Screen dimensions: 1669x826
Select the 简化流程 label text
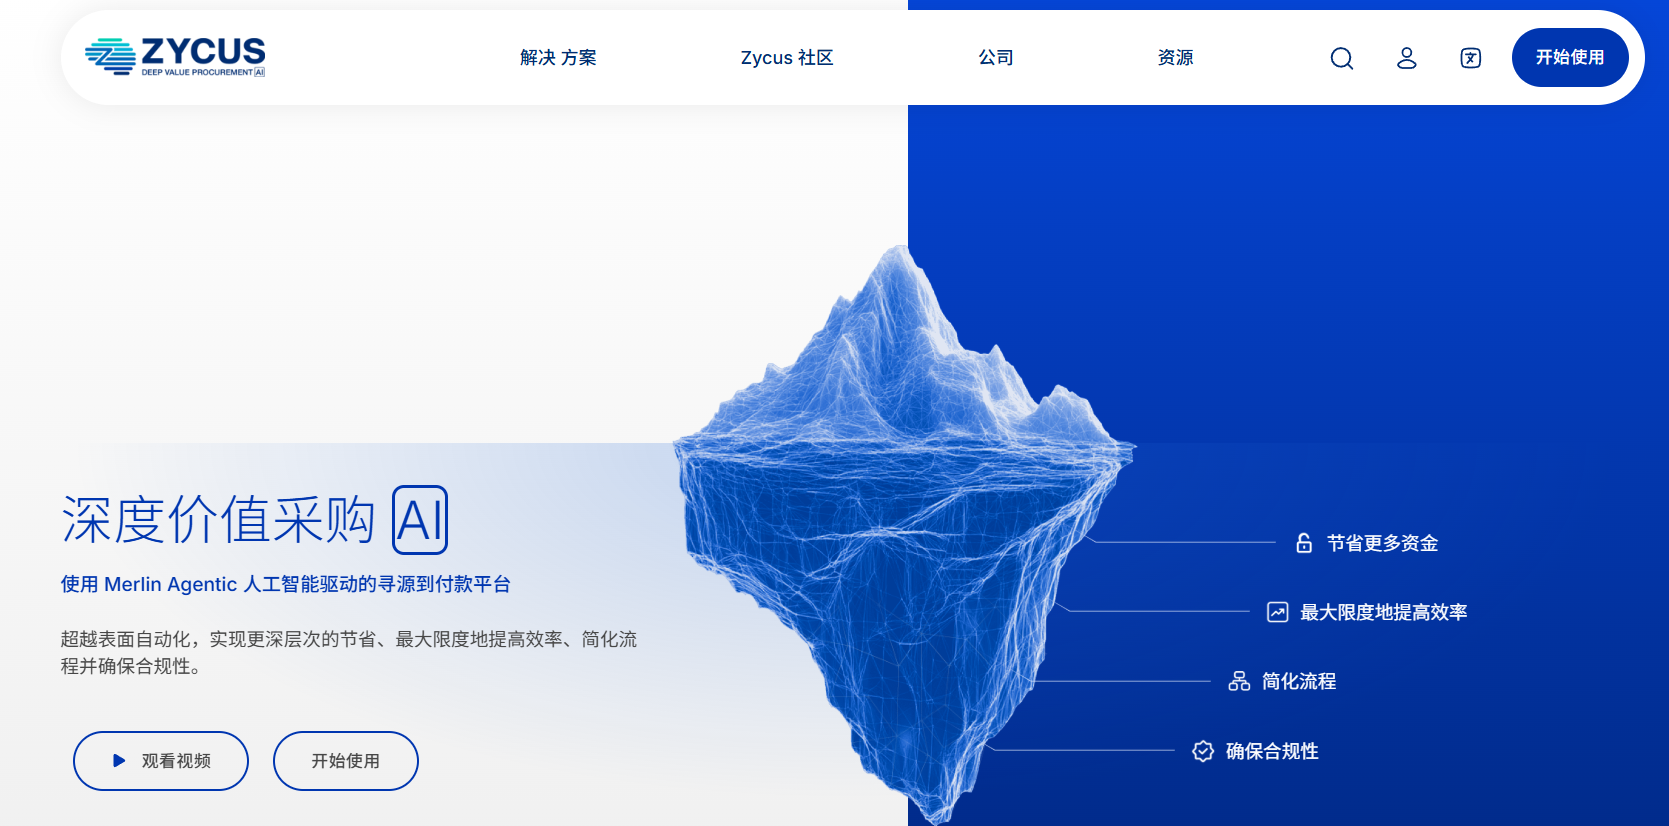[x=1299, y=681]
